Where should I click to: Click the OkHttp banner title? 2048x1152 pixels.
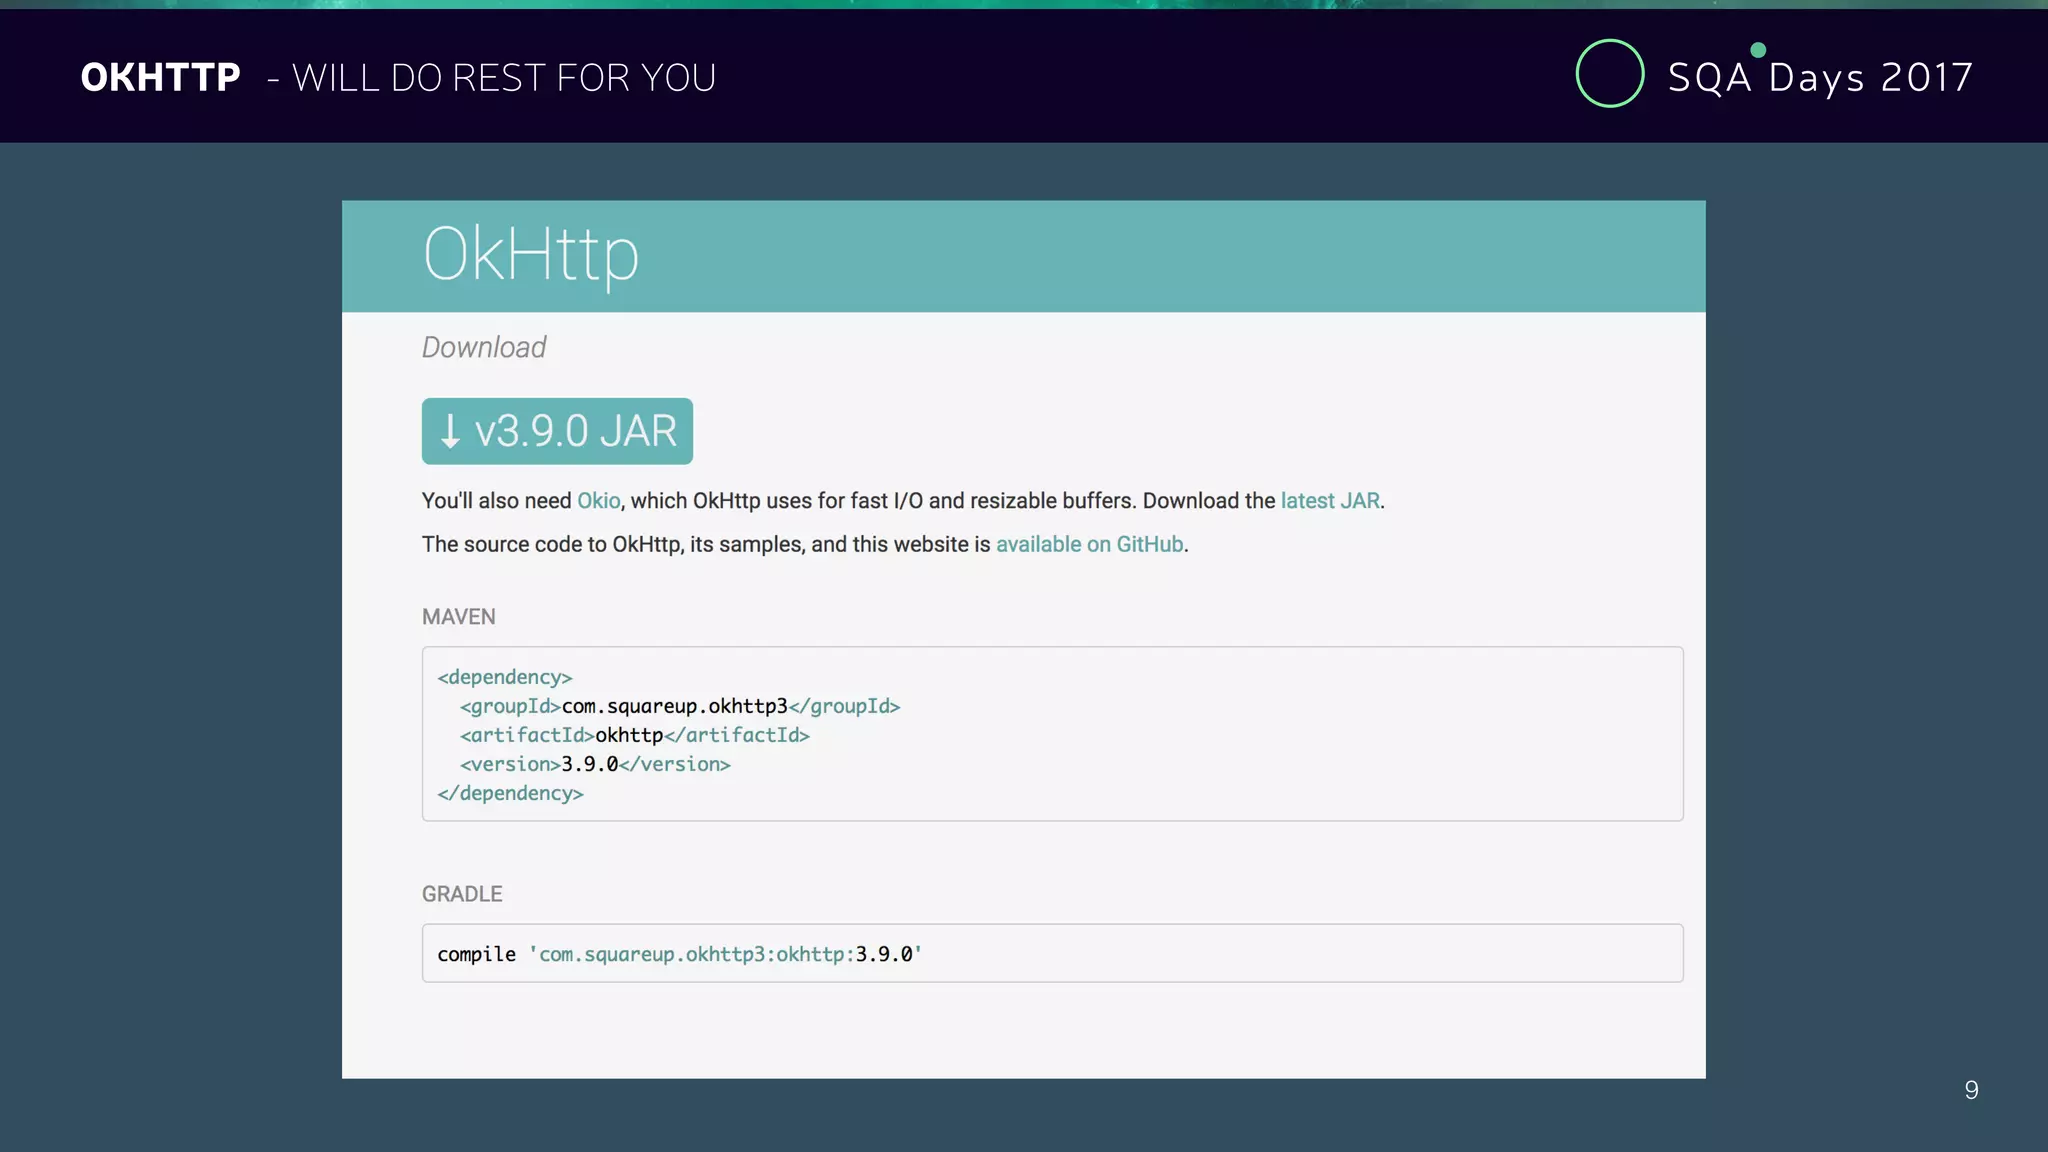(530, 255)
